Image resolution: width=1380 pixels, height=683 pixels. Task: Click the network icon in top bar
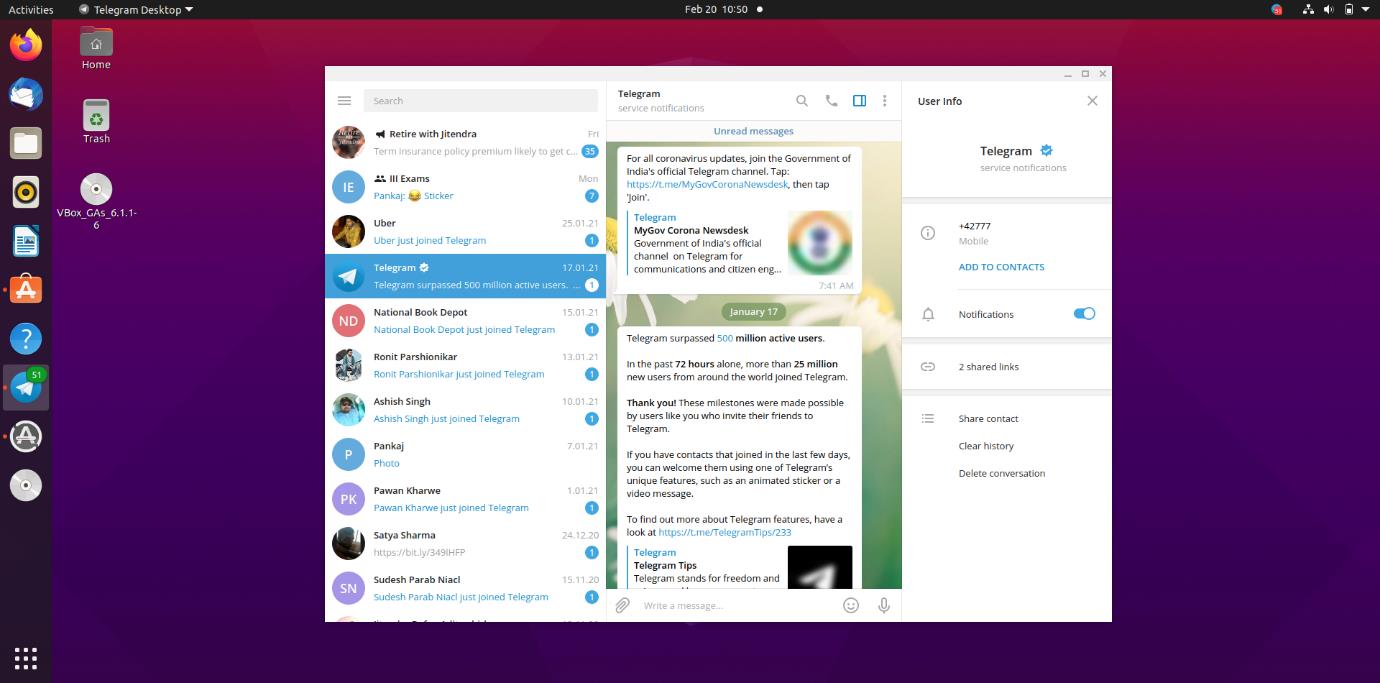[1308, 10]
